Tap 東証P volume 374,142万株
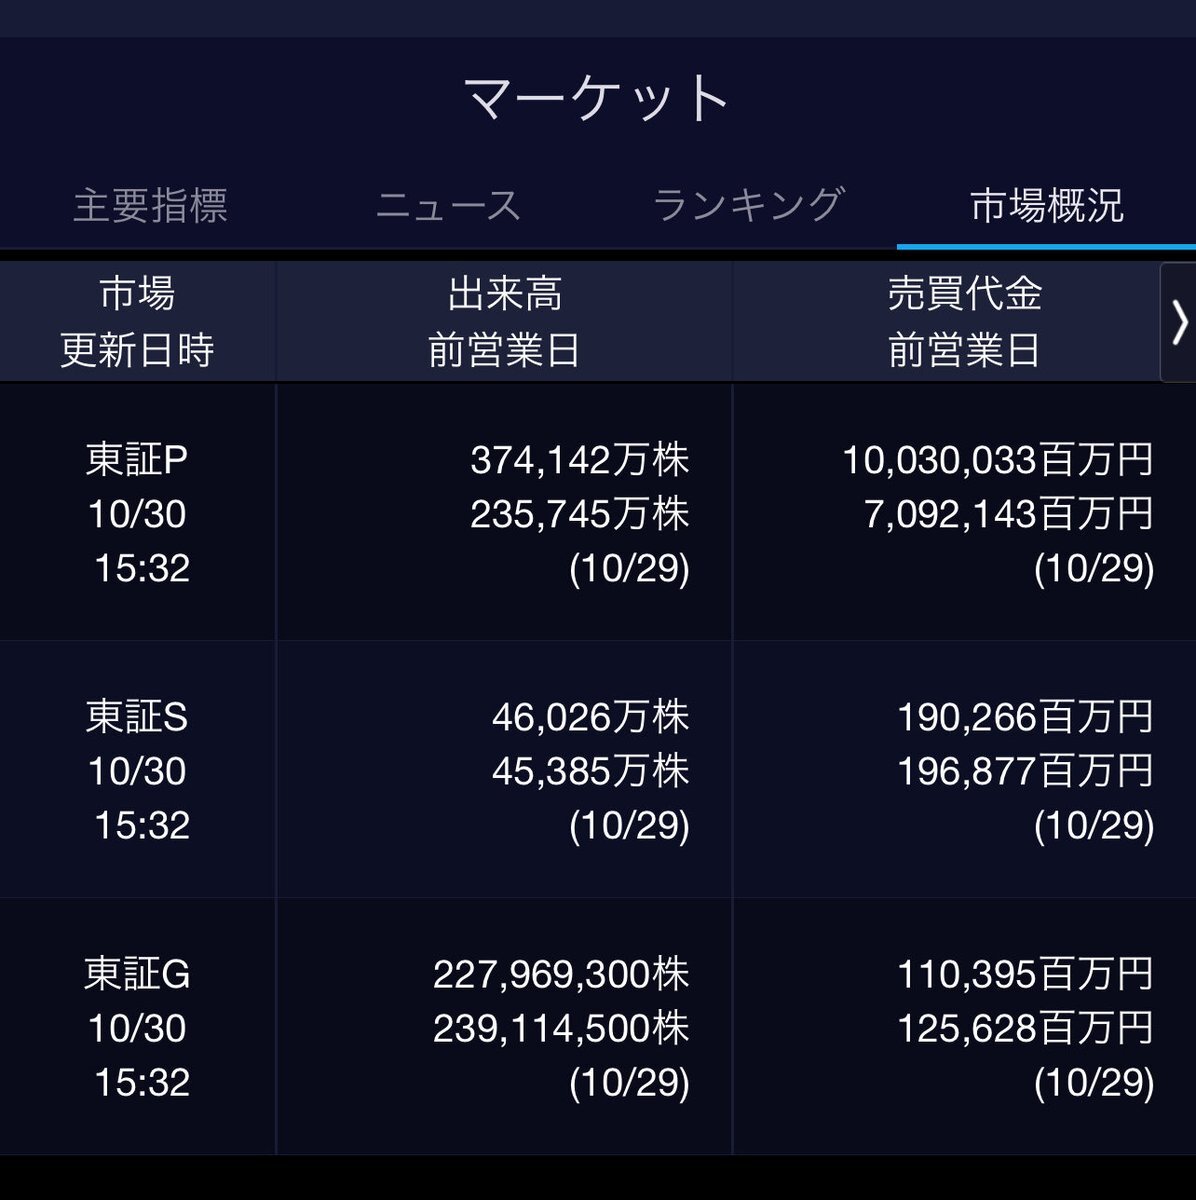 coord(579,460)
